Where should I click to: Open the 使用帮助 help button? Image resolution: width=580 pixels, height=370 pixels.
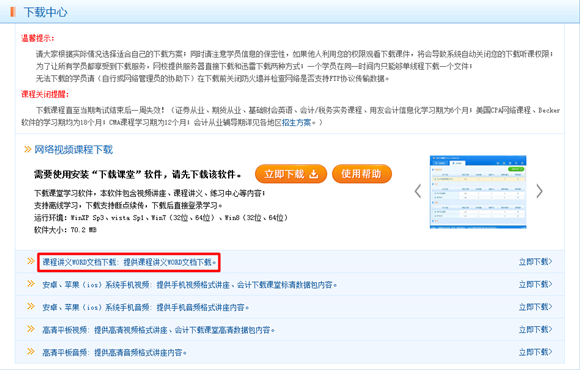pyautogui.click(x=361, y=174)
